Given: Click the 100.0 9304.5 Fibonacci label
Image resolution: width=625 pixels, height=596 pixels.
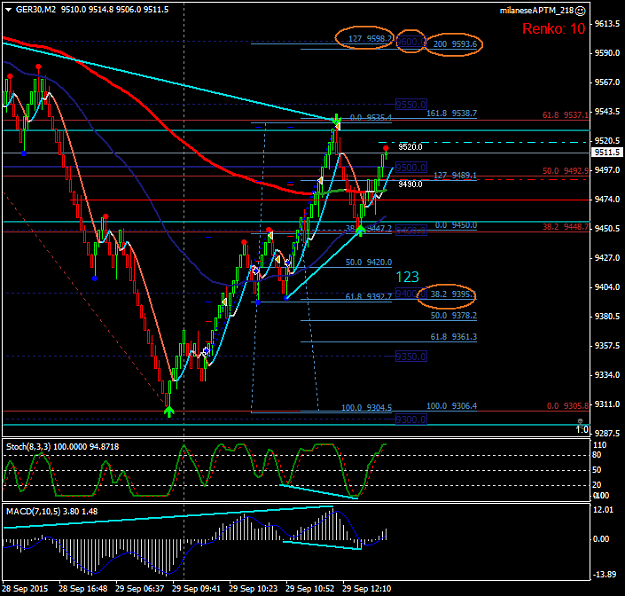Looking at the screenshot, I should [x=366, y=408].
